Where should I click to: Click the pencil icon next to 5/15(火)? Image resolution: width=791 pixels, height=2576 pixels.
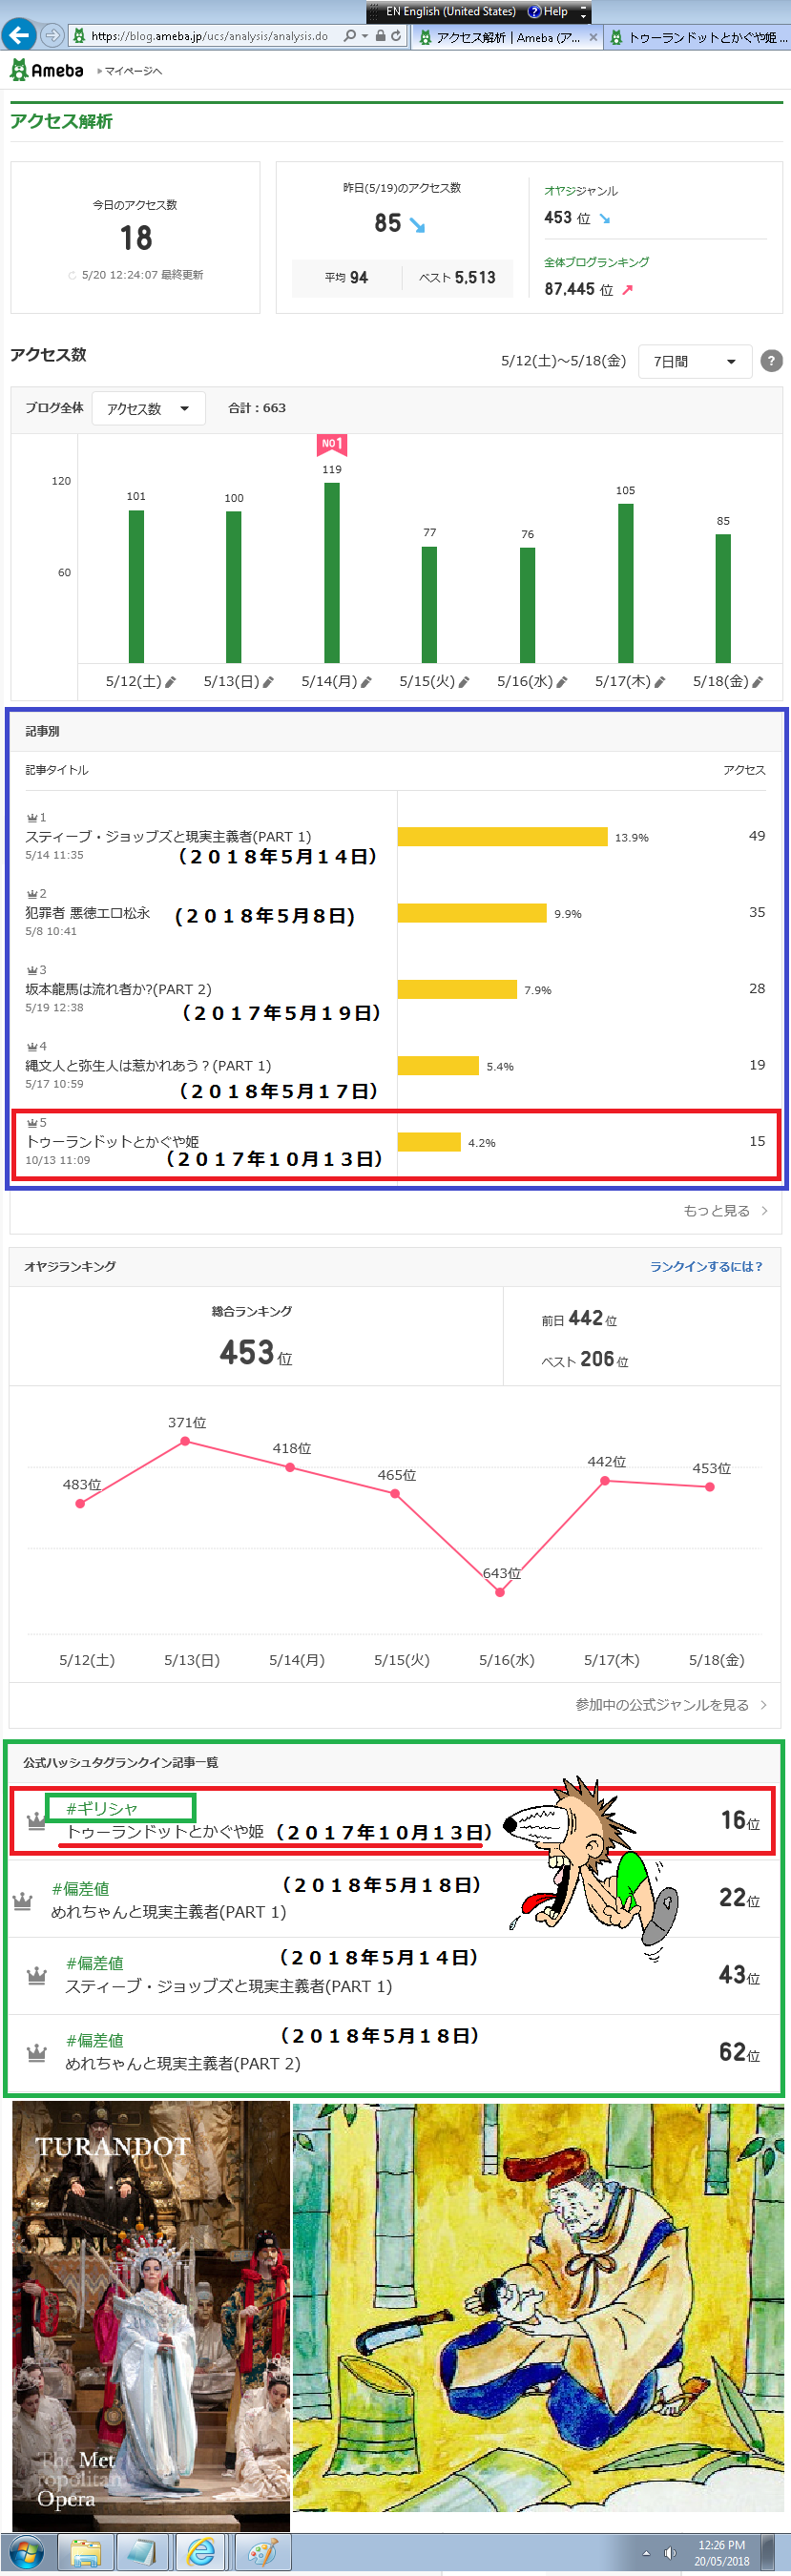point(464,682)
